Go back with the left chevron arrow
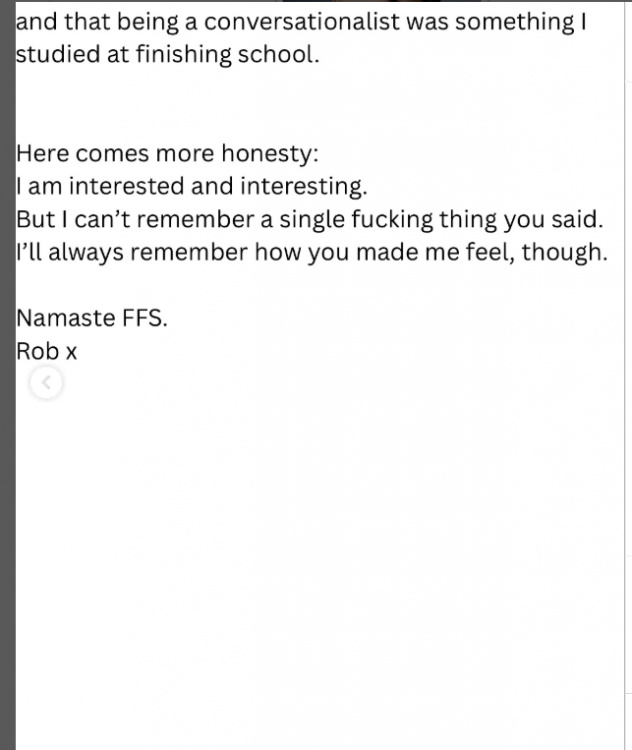 point(46,383)
